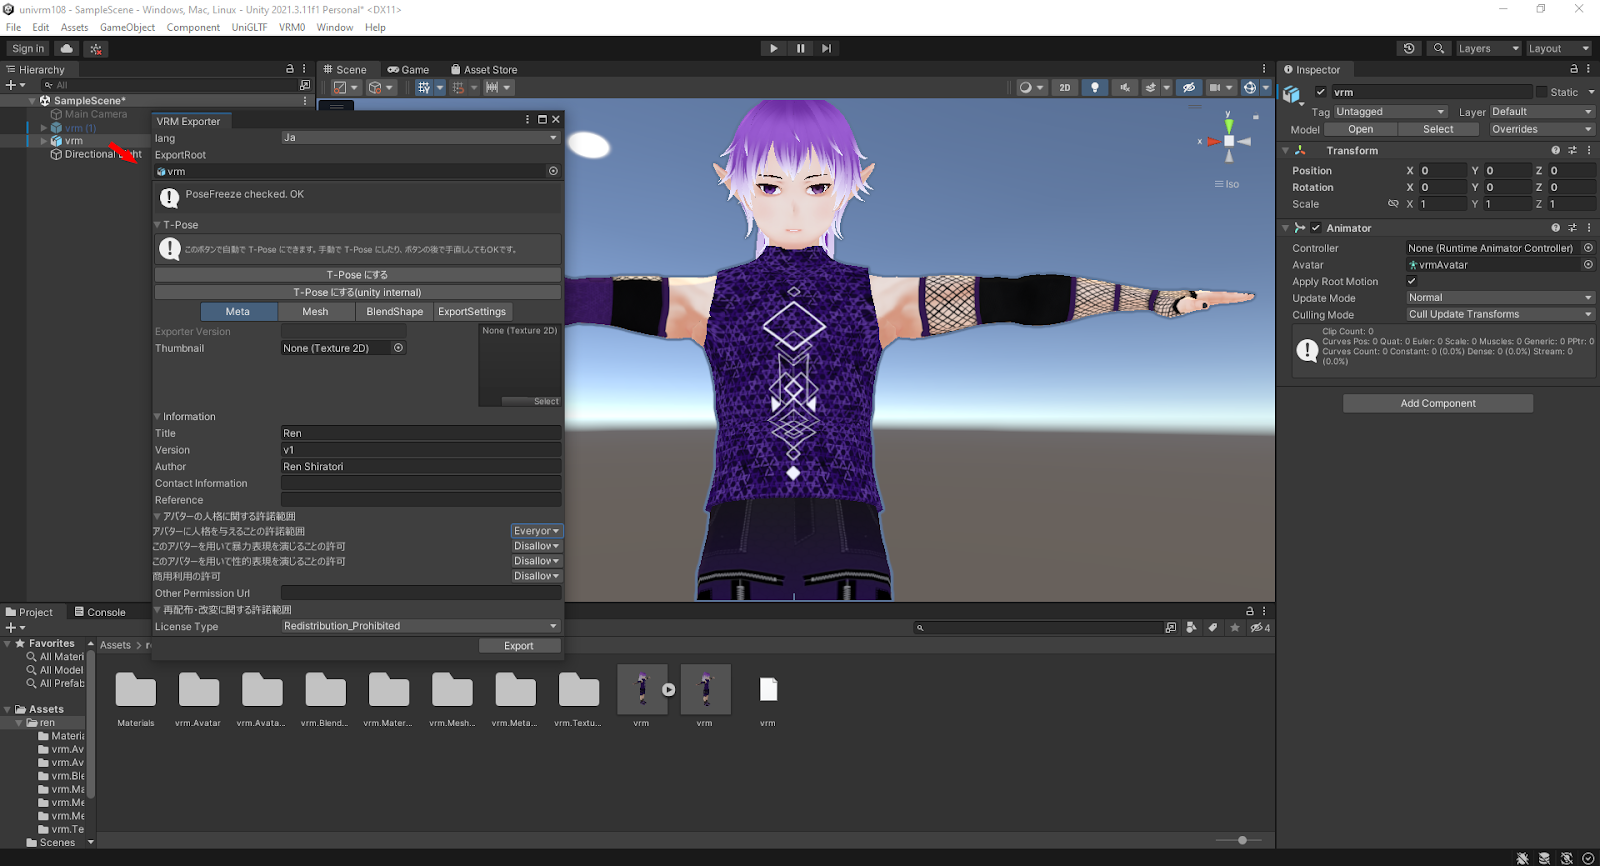The width and height of the screenshot is (1600, 866).
Task: Open Animator component preset settings icon
Action: click(x=1572, y=228)
